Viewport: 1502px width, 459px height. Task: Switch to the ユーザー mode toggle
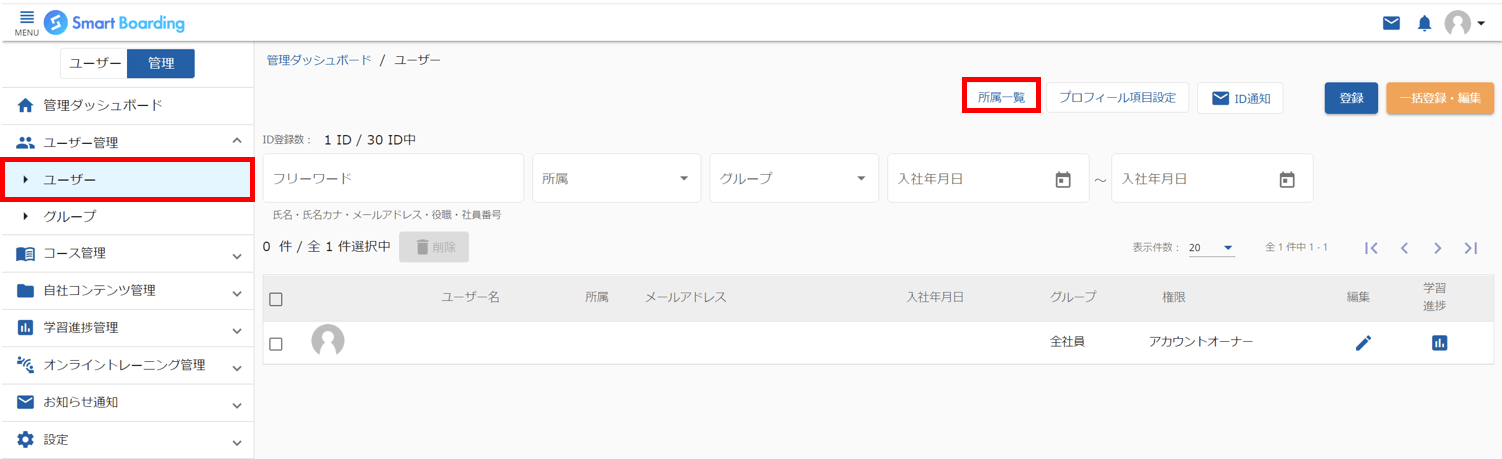(95, 63)
